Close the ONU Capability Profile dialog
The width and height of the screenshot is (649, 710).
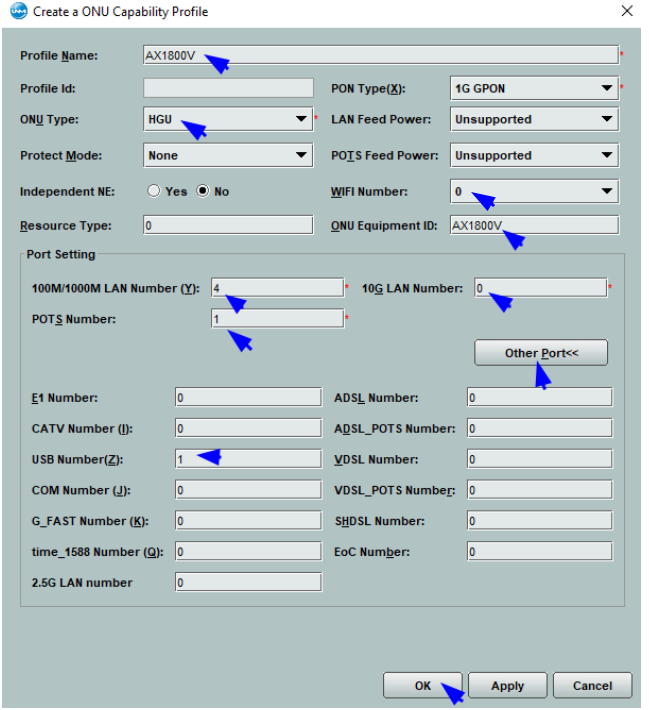pyautogui.click(x=627, y=11)
